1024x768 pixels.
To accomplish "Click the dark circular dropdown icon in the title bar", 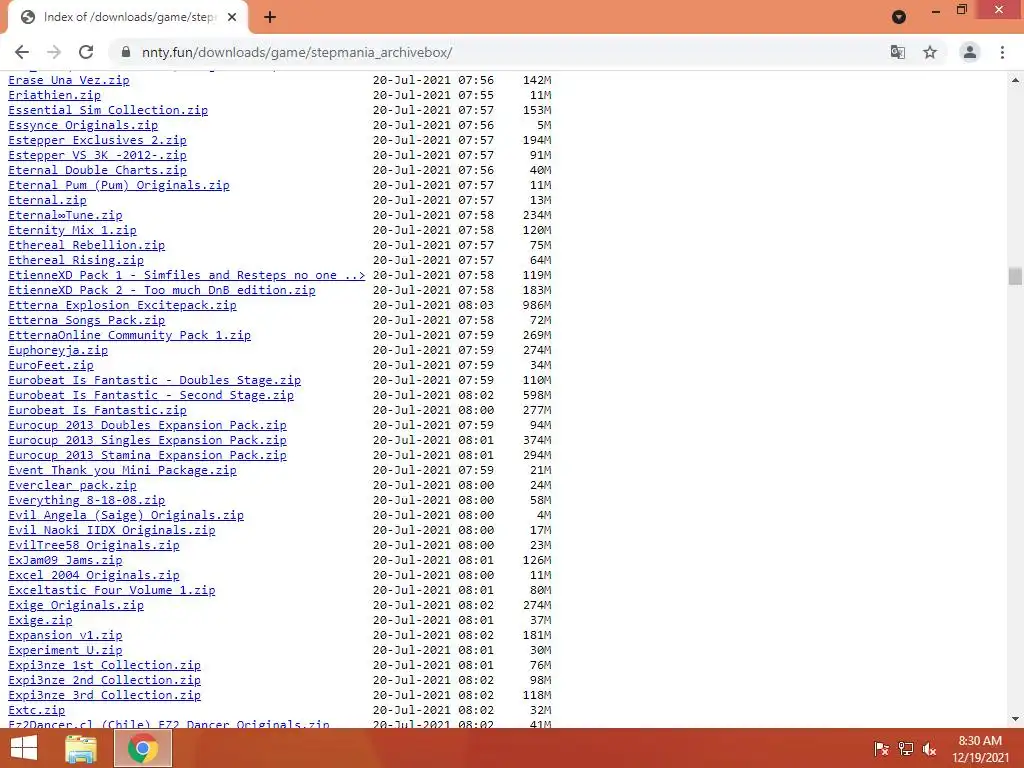I will point(899,17).
